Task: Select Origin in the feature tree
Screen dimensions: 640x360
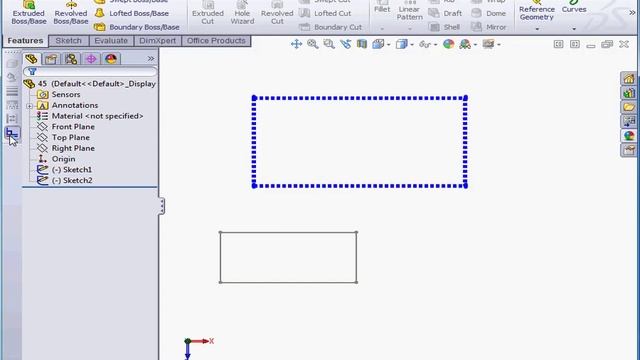Action: [56, 159]
